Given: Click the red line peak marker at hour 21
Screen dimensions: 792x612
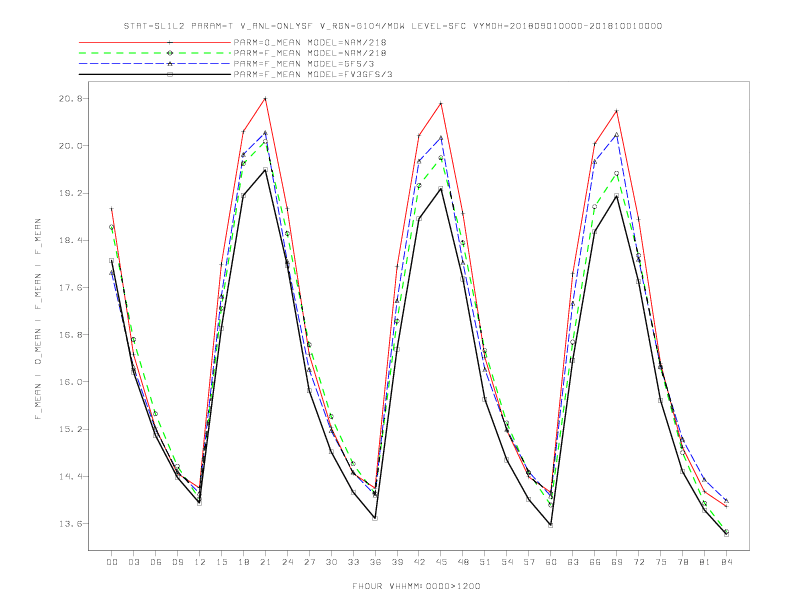Looking at the screenshot, I should tap(265, 98).
